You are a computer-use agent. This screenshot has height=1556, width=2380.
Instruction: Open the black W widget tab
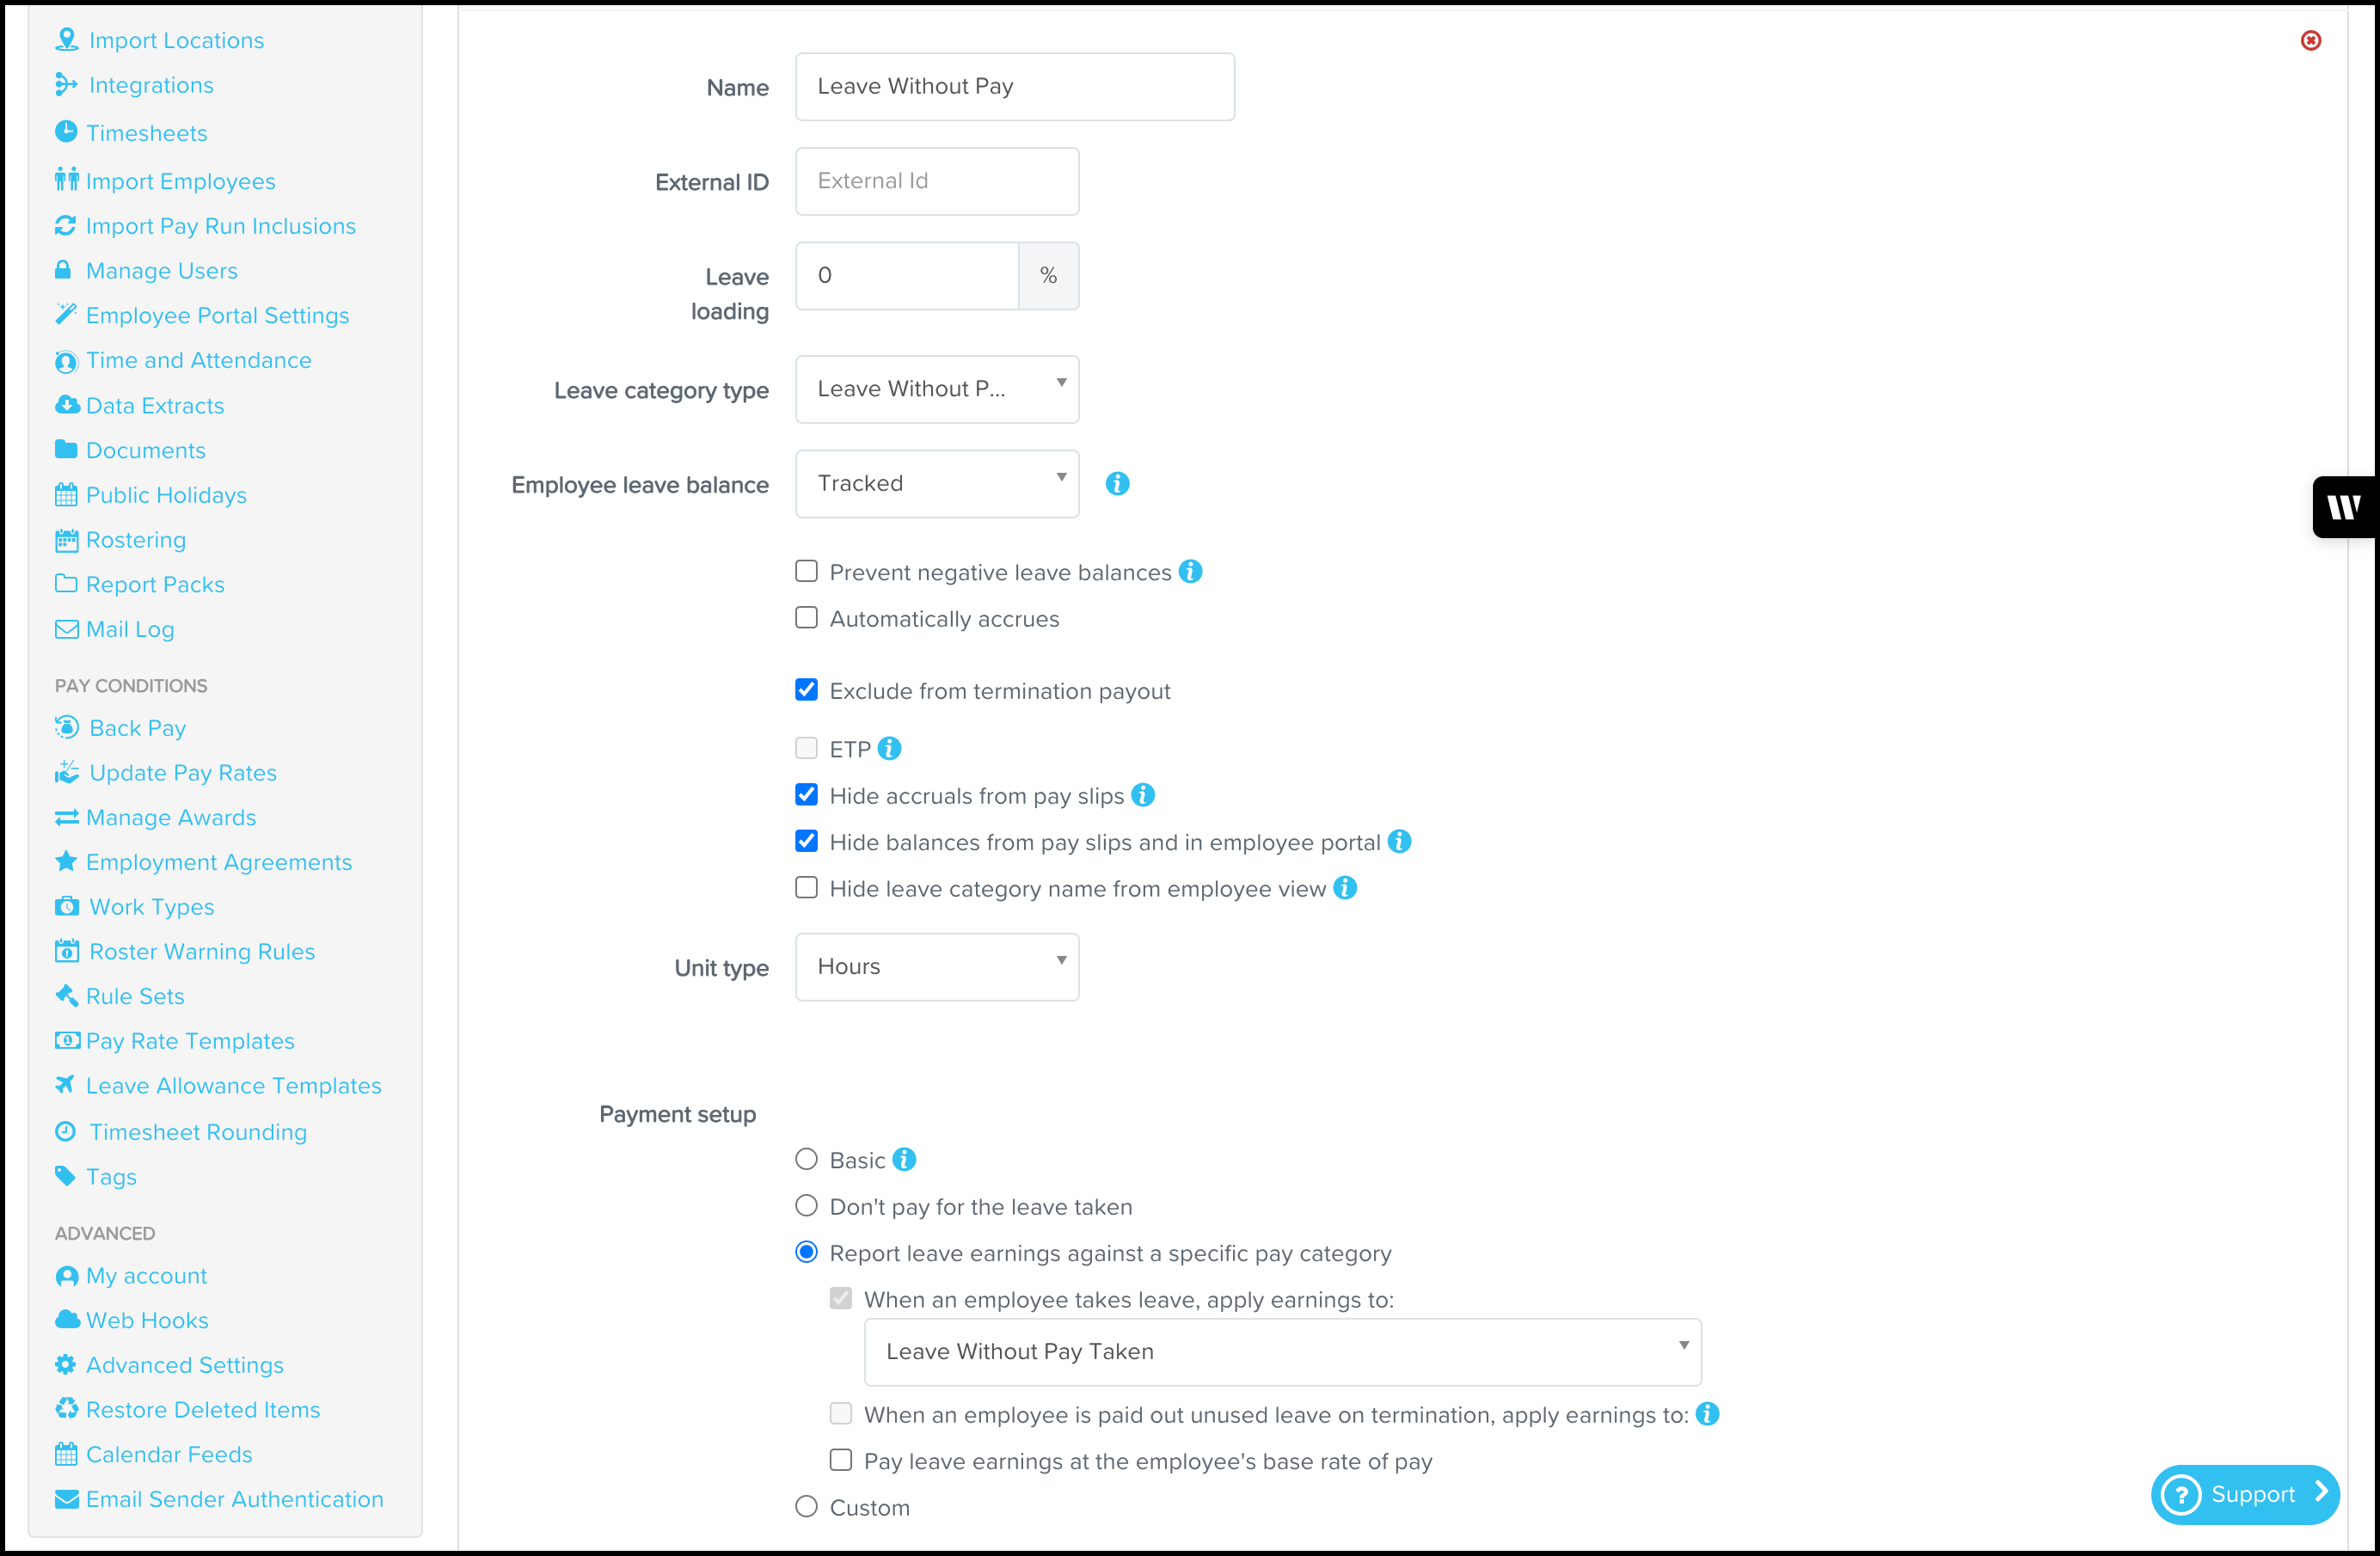pyautogui.click(x=2345, y=507)
